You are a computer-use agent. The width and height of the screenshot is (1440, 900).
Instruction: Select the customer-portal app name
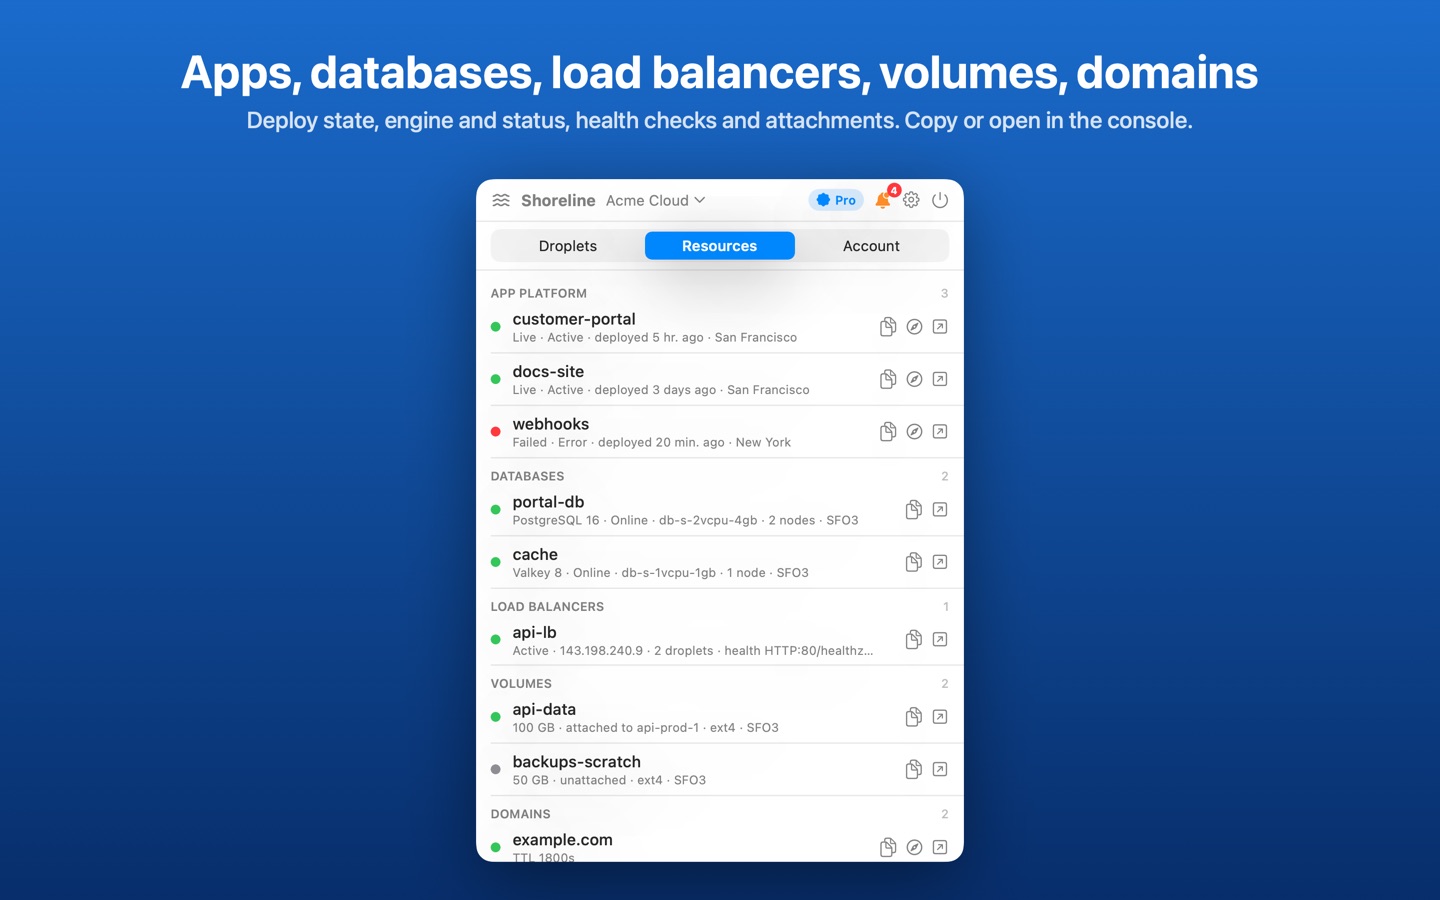pos(574,319)
